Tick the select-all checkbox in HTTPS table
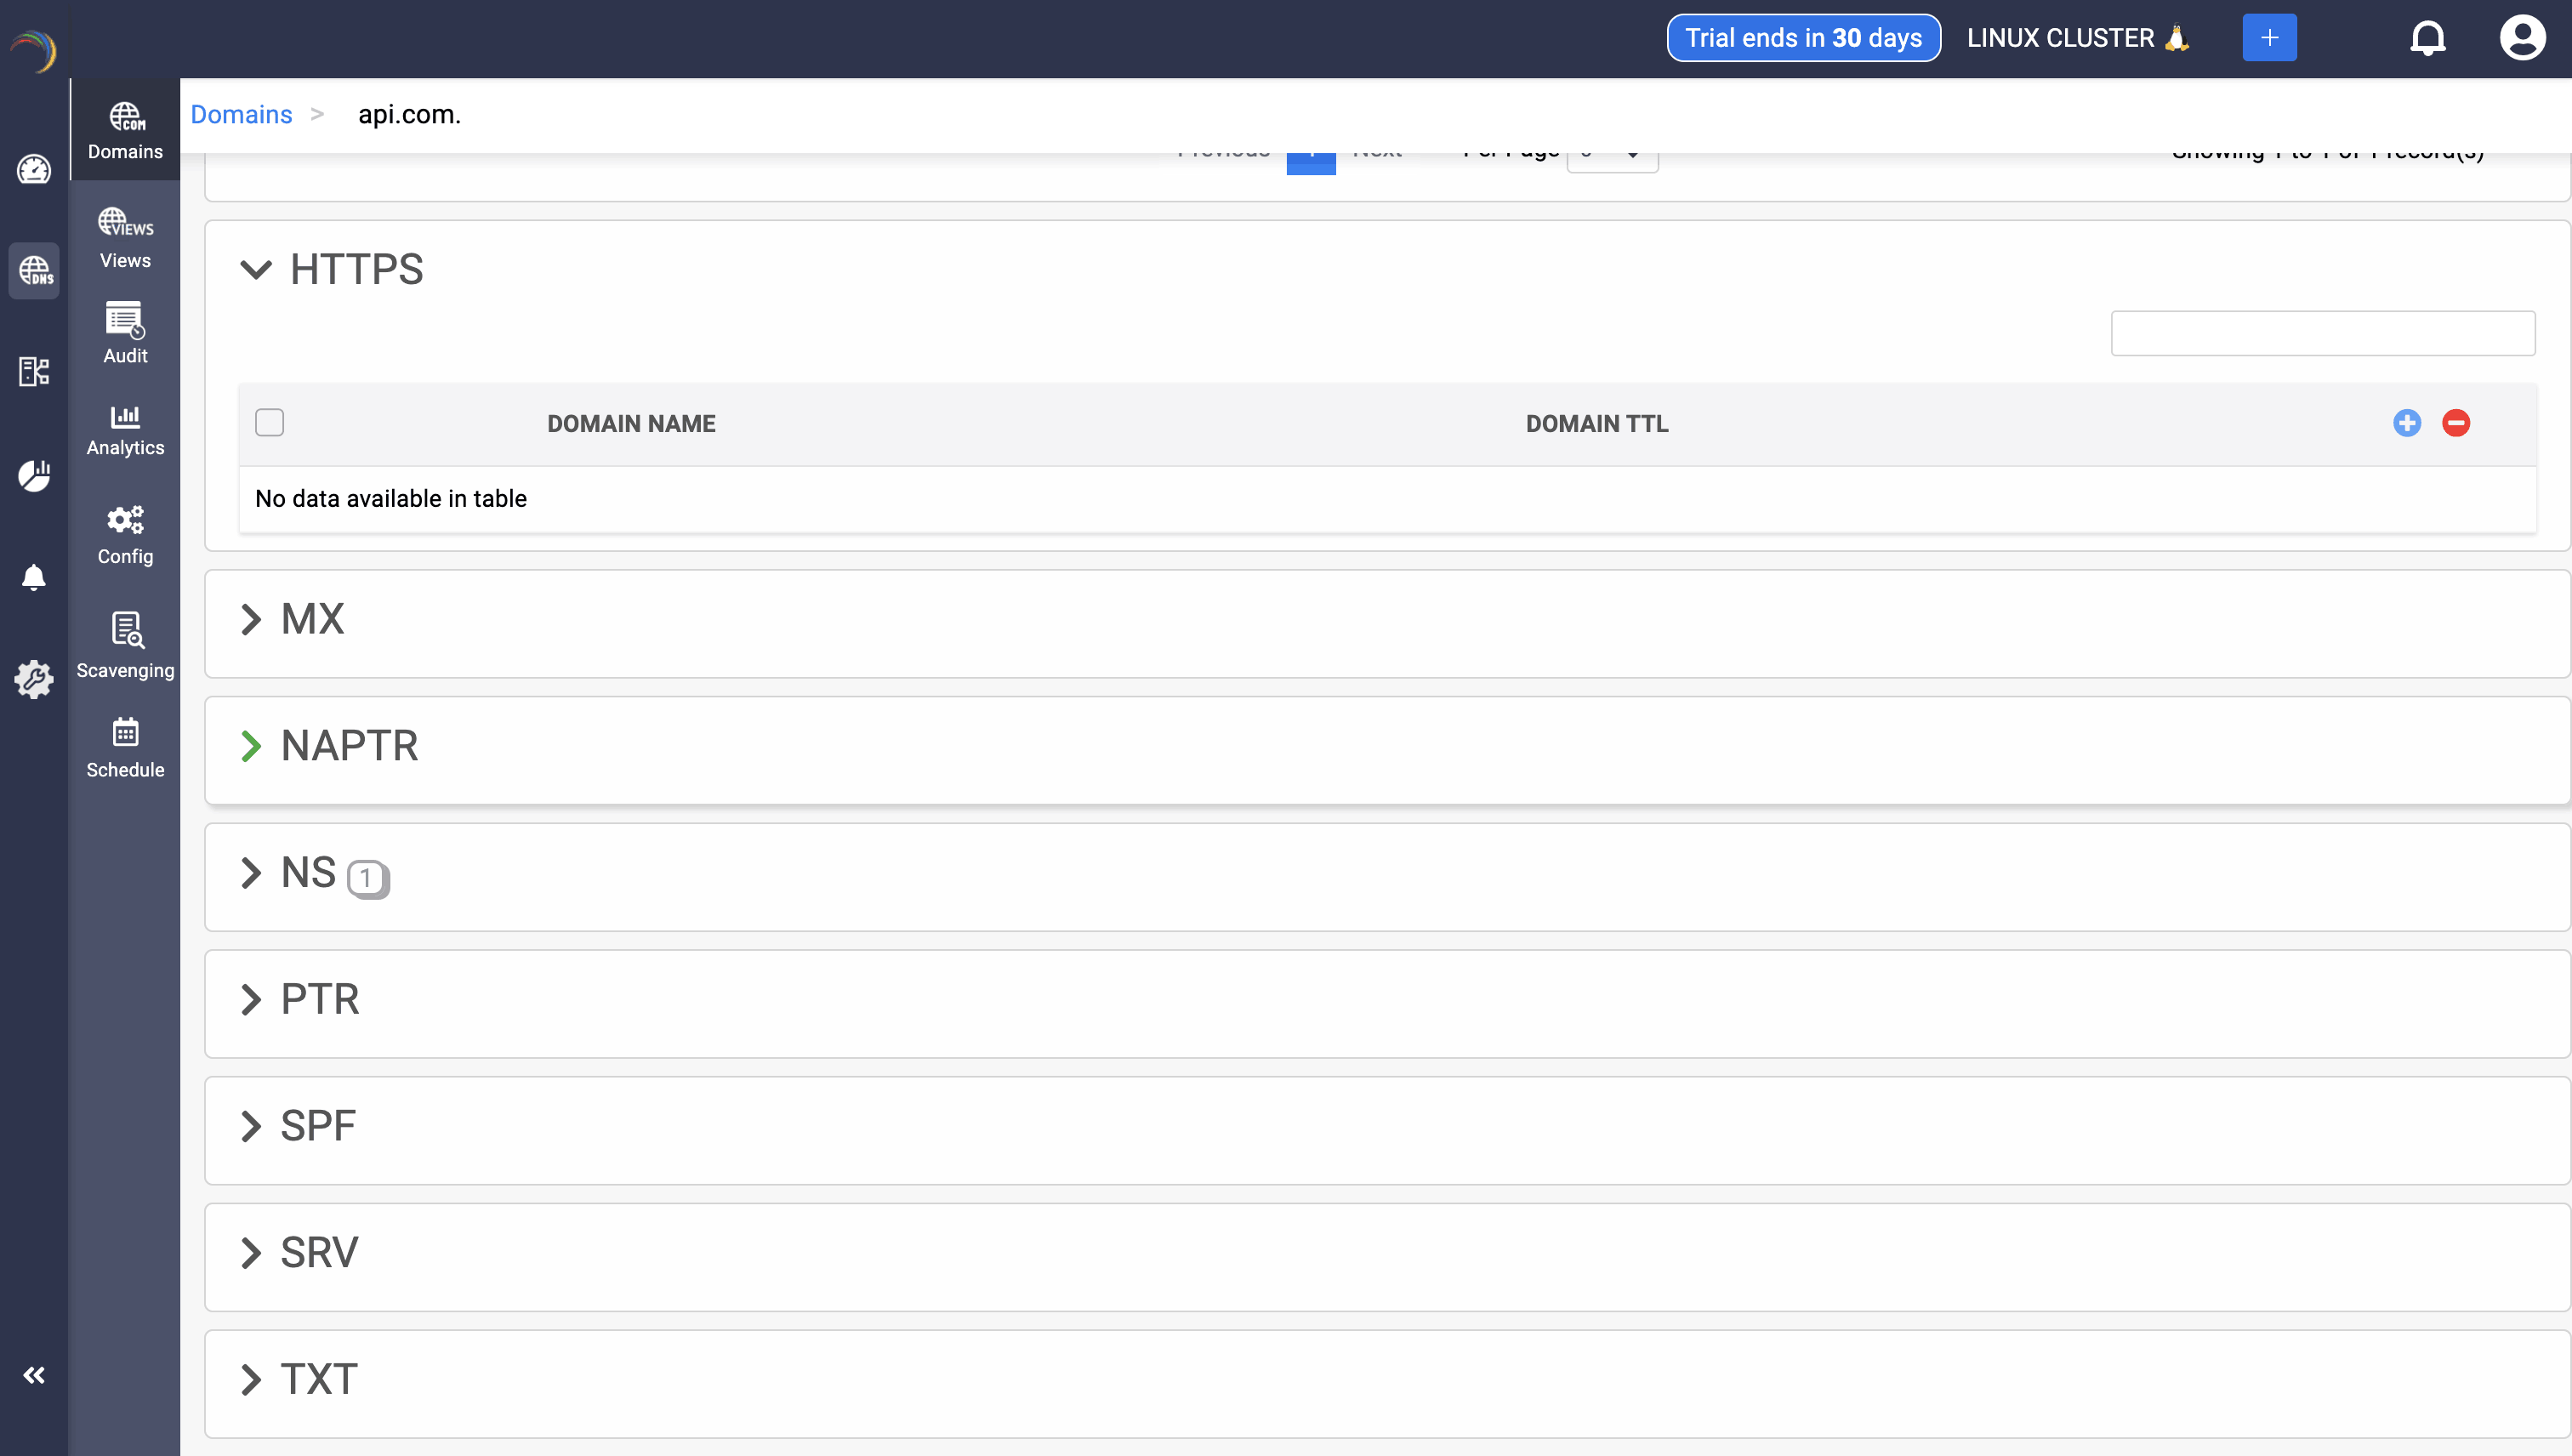This screenshot has height=1456, width=2572. point(269,423)
